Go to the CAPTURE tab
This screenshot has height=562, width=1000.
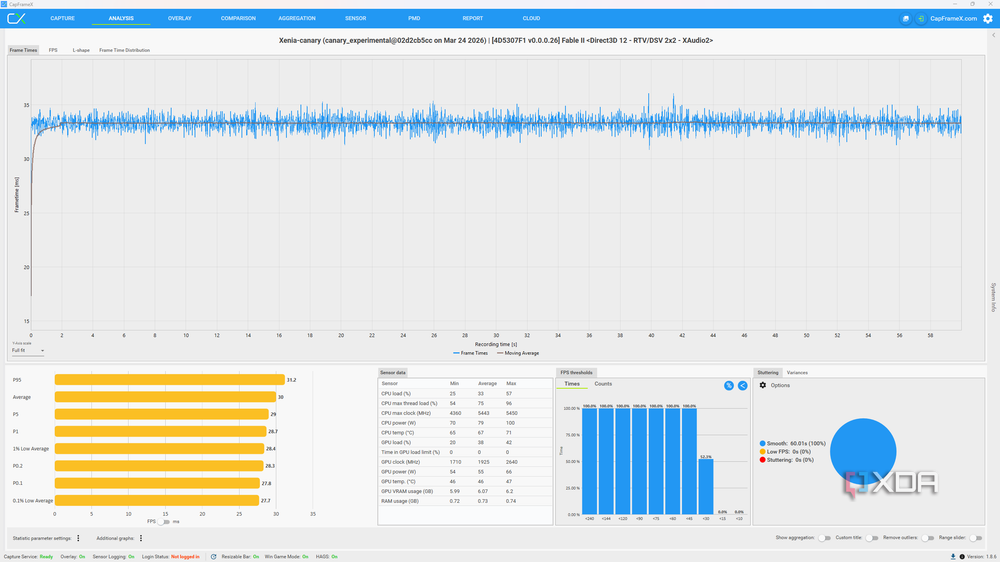62,18
